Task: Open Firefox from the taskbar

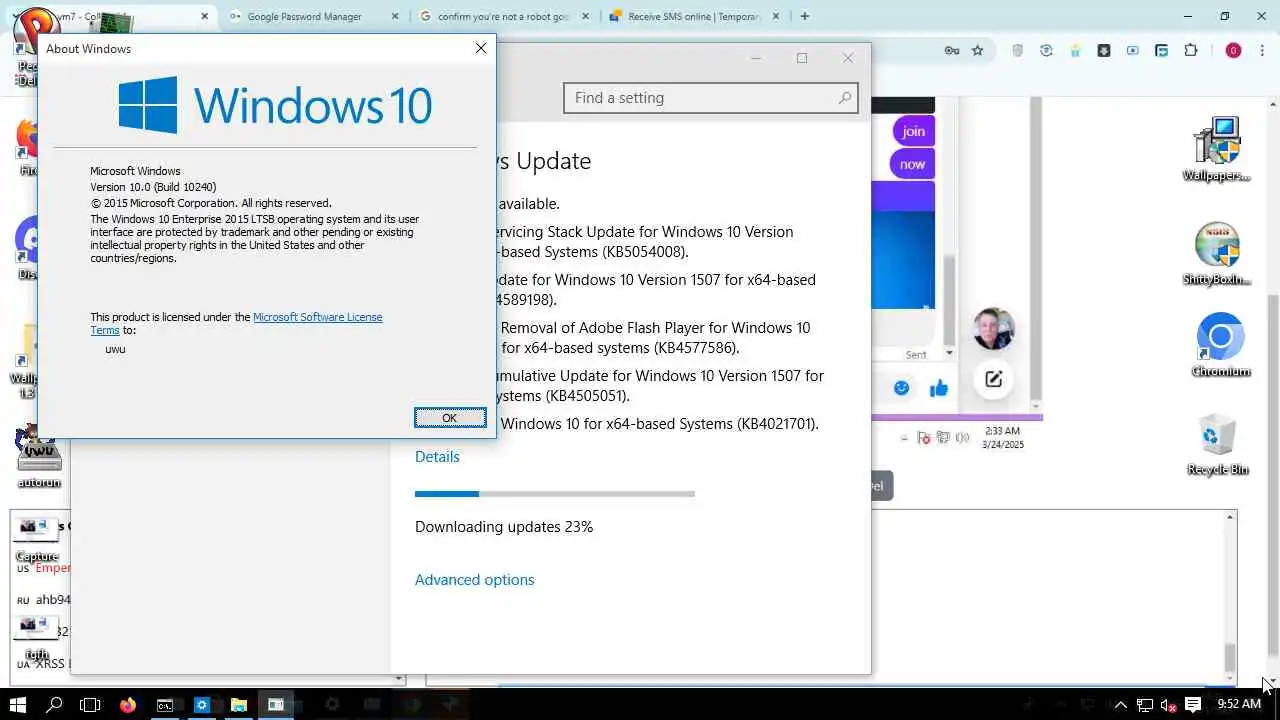Action: pos(127,705)
